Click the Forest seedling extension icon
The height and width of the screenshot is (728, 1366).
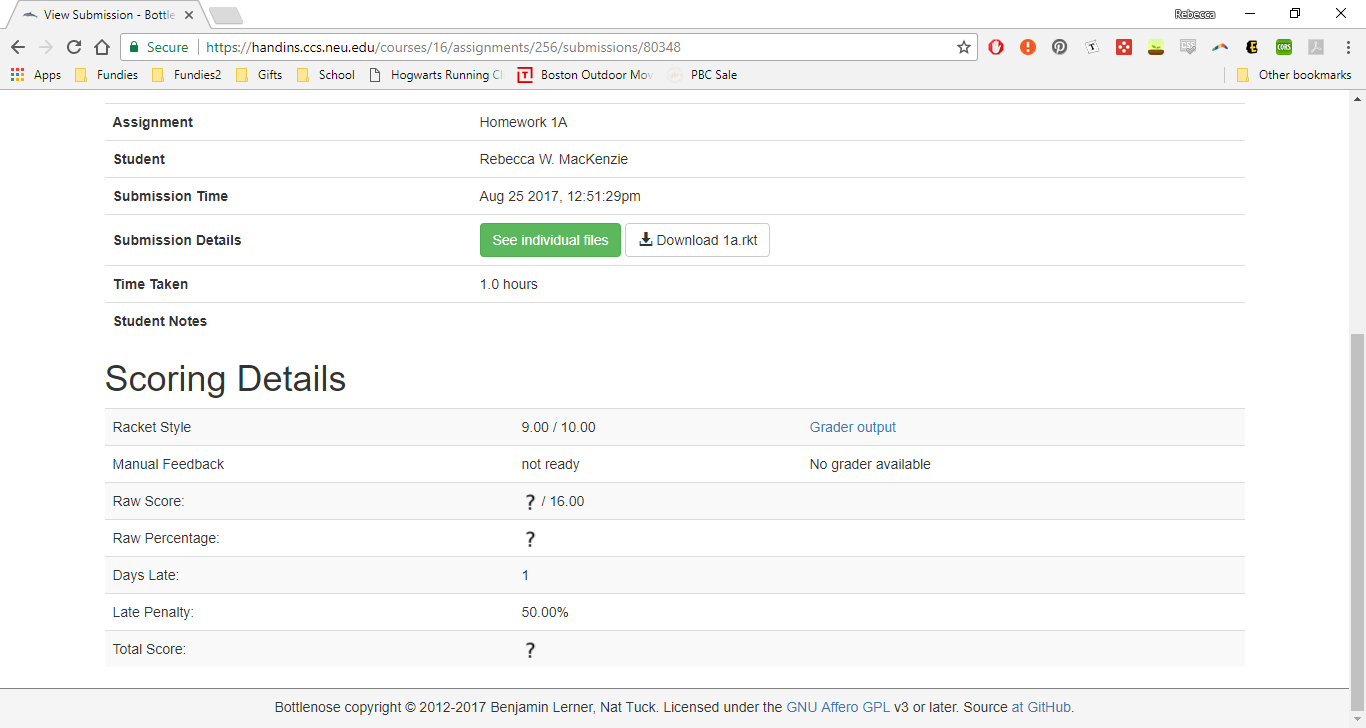(x=1156, y=47)
